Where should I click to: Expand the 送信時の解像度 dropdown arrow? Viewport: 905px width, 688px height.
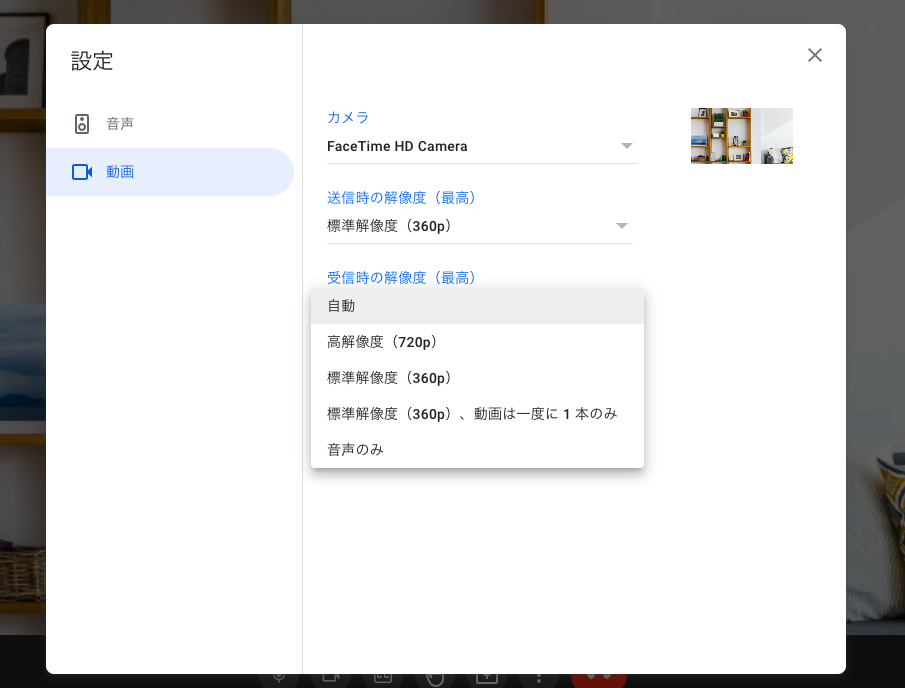(x=622, y=226)
